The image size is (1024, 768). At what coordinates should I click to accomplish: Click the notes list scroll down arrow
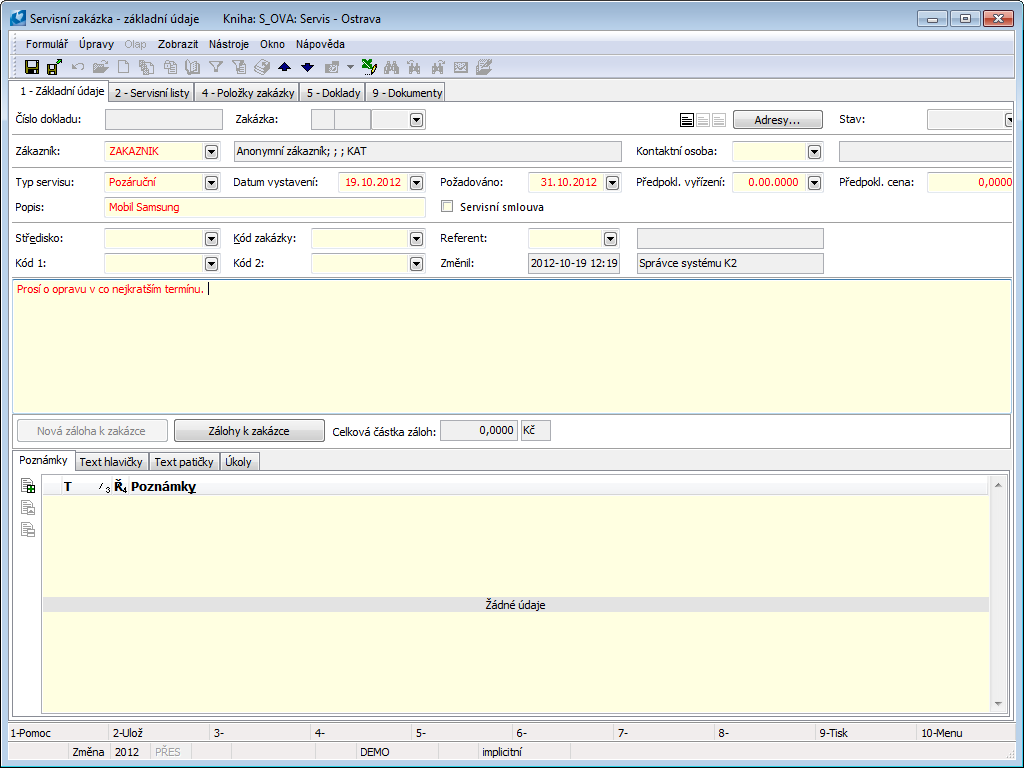click(997, 703)
